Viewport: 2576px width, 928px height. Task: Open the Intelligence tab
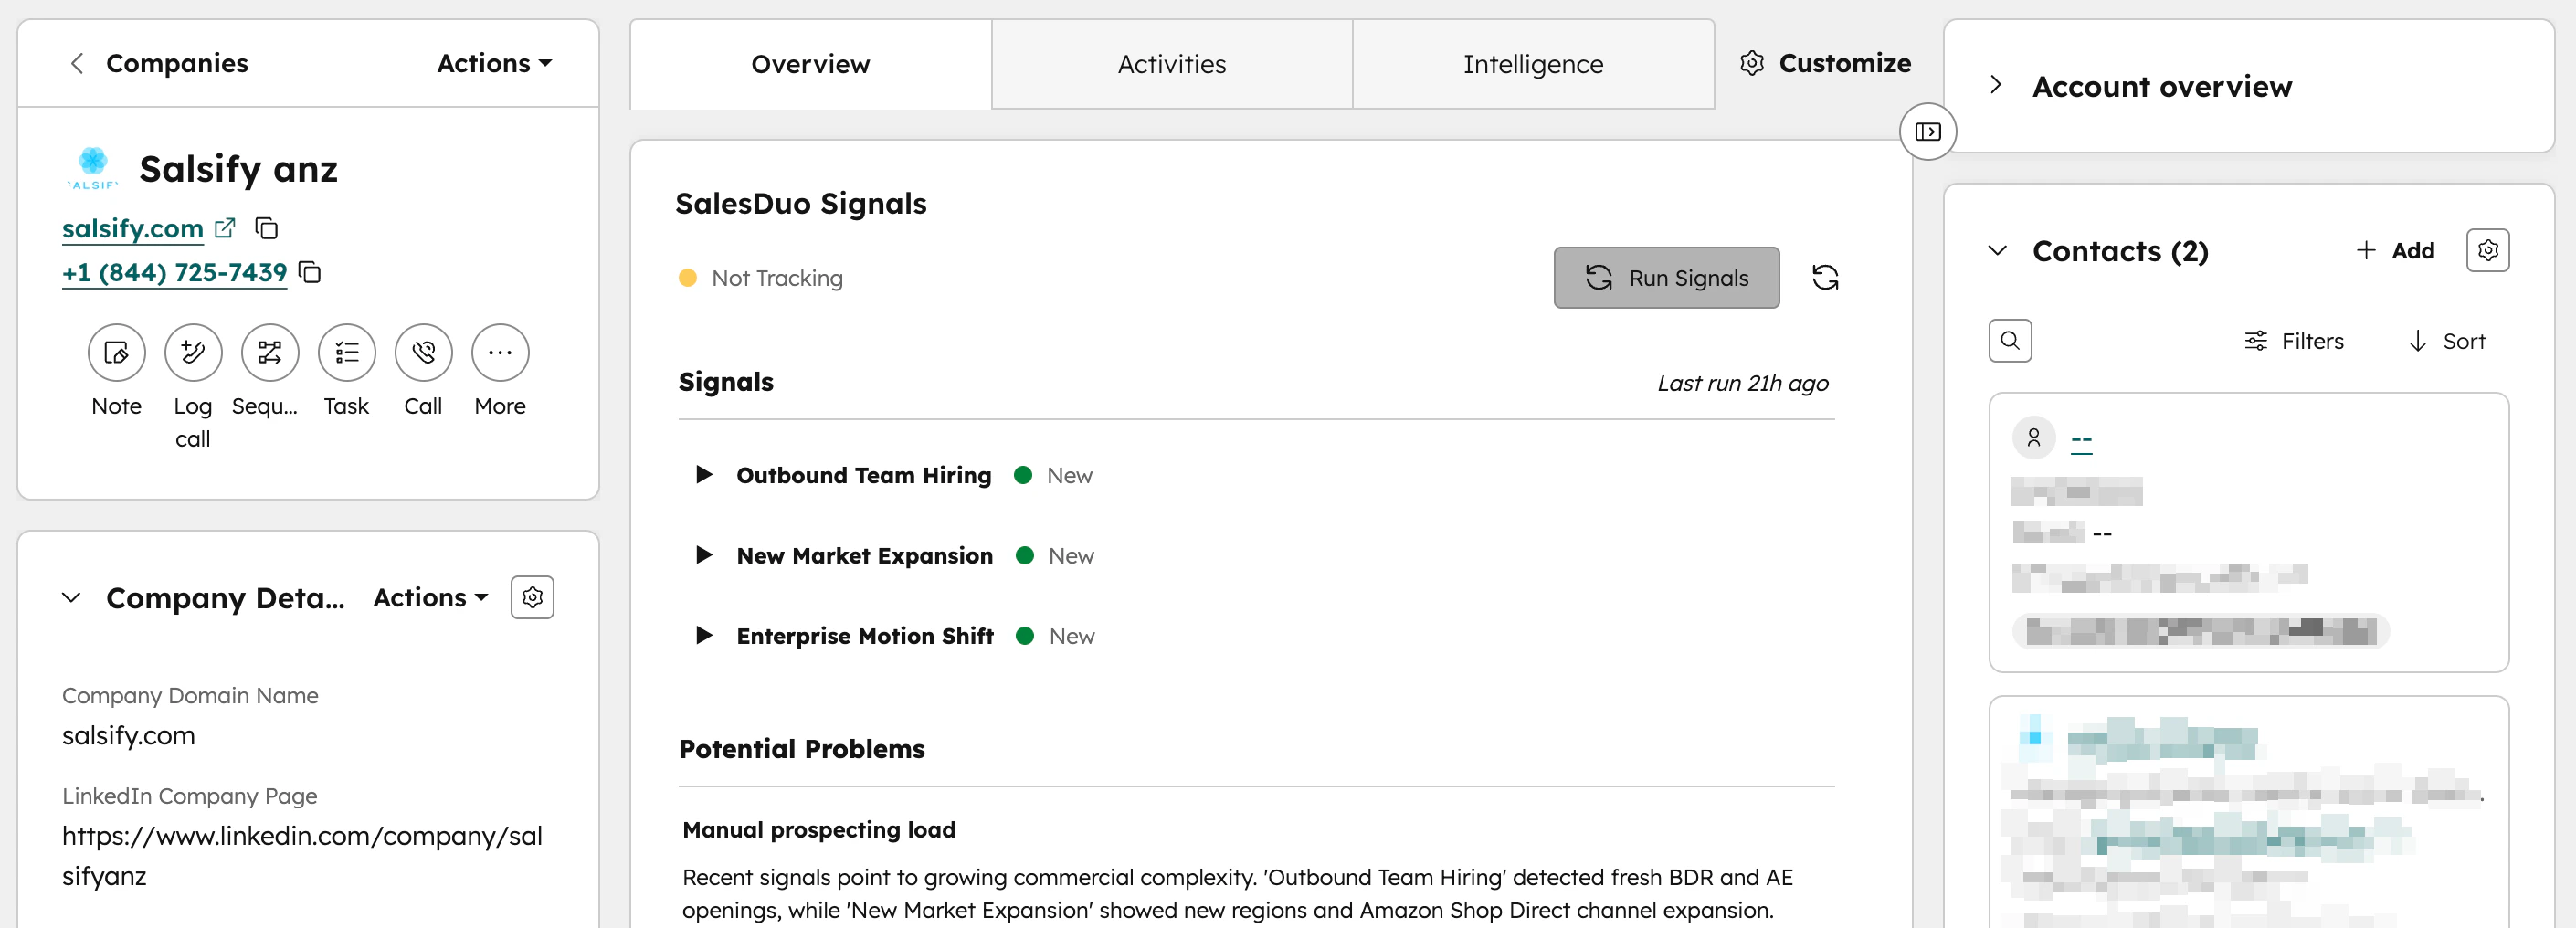1533,63
